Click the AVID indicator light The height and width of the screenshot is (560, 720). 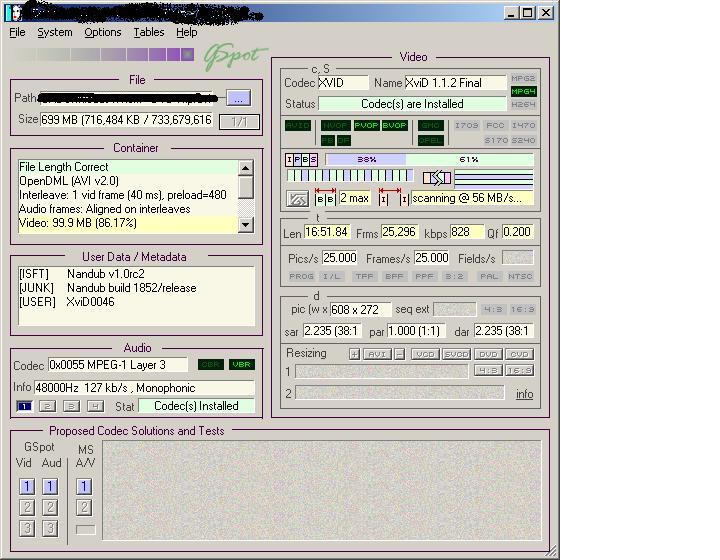[x=298, y=125]
